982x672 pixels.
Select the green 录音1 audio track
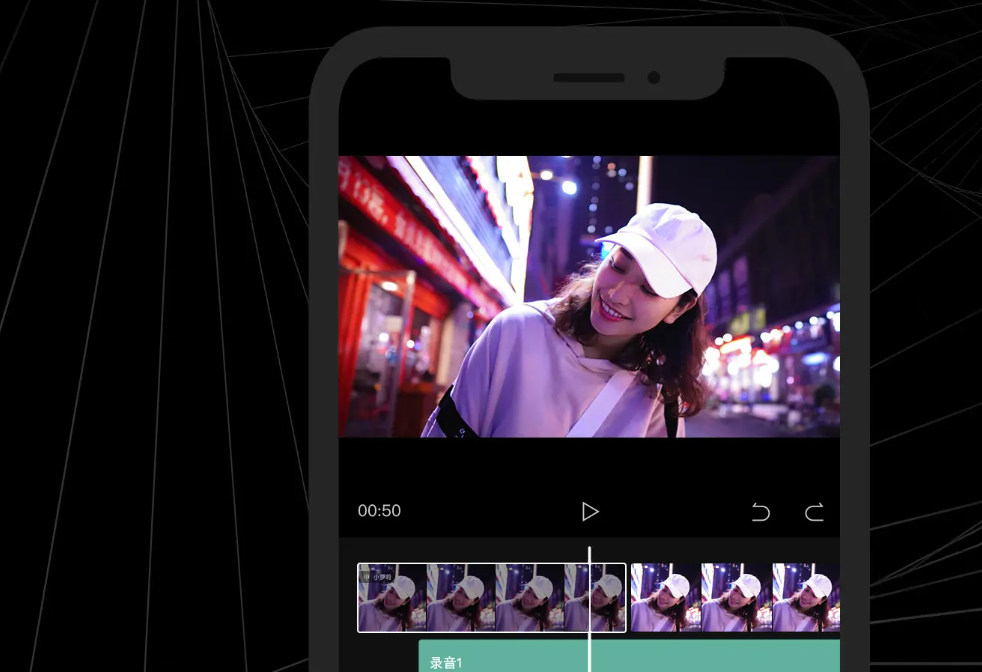629,656
